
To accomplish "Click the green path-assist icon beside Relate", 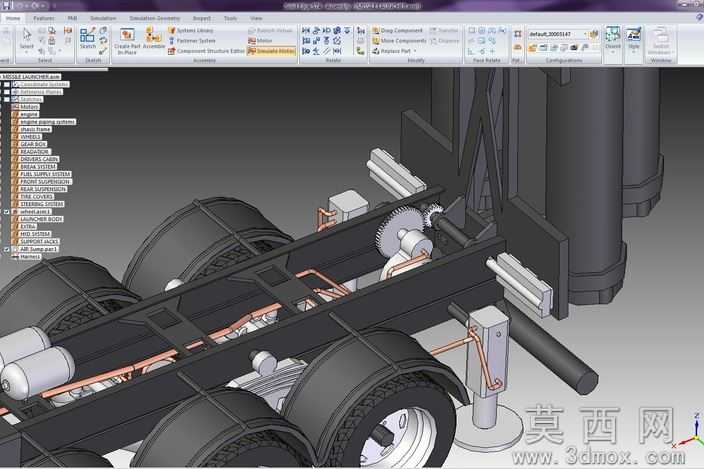I will click(361, 51).
